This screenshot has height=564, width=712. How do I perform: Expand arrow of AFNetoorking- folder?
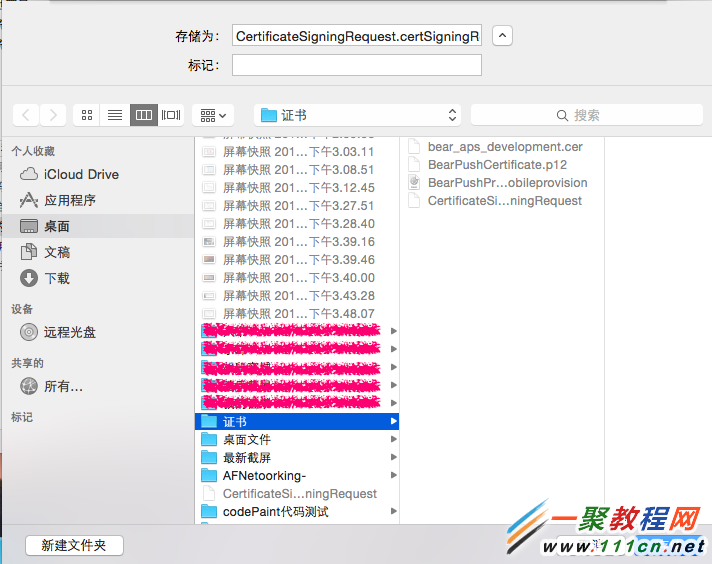pyautogui.click(x=394, y=475)
